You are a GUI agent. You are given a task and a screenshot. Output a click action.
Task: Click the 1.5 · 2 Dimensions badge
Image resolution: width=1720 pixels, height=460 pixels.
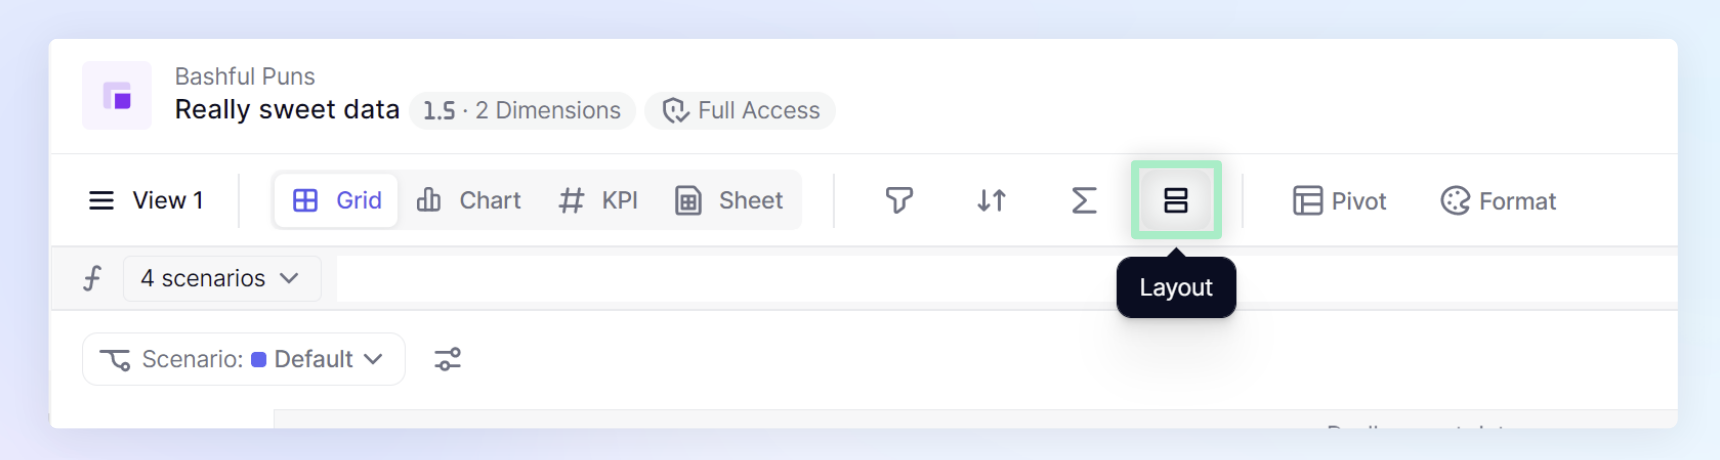521,110
